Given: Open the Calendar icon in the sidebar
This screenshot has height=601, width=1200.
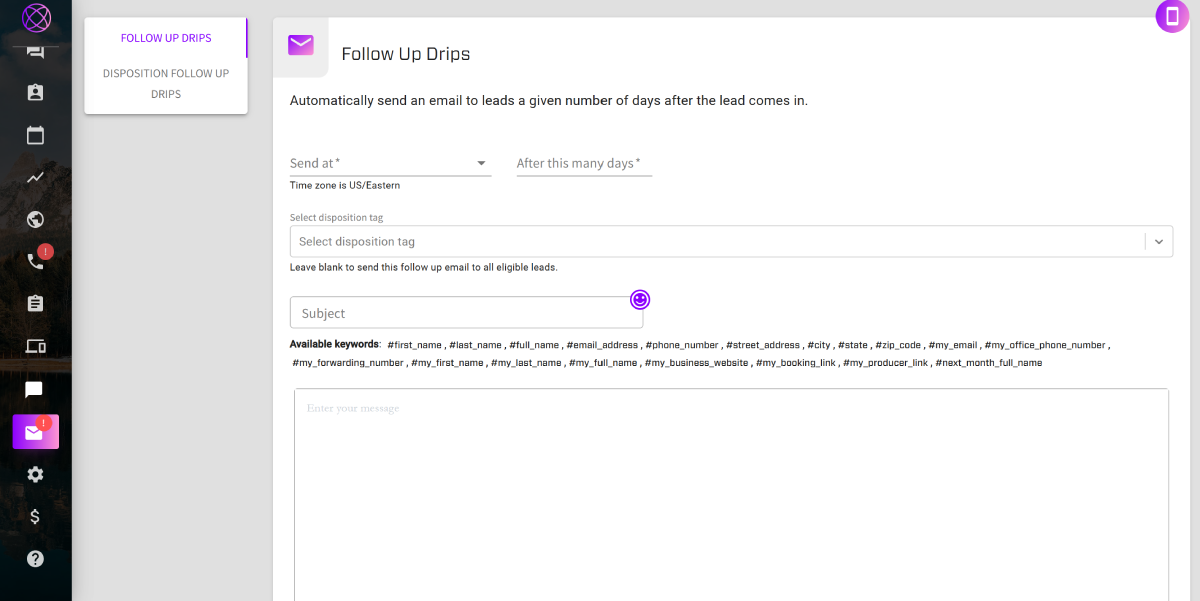Looking at the screenshot, I should coord(35,135).
